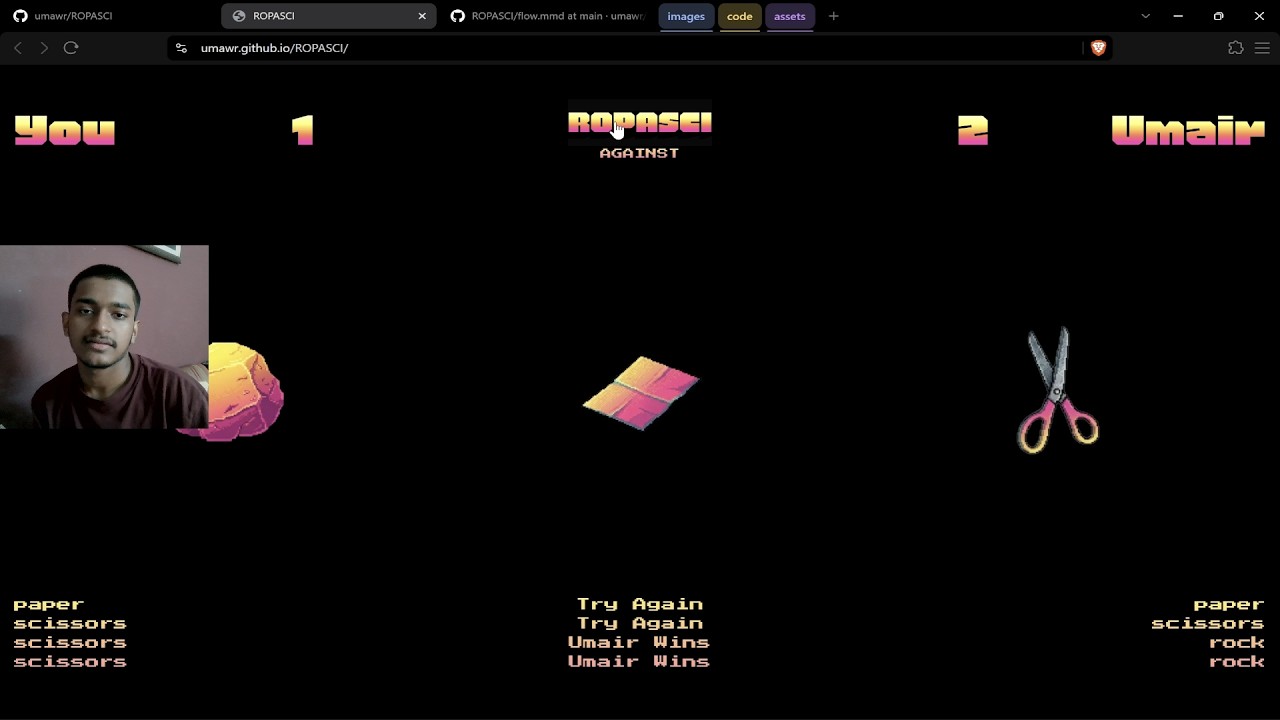View site information icon in address bar
Viewport: 1280px width, 720px height.
click(x=181, y=48)
